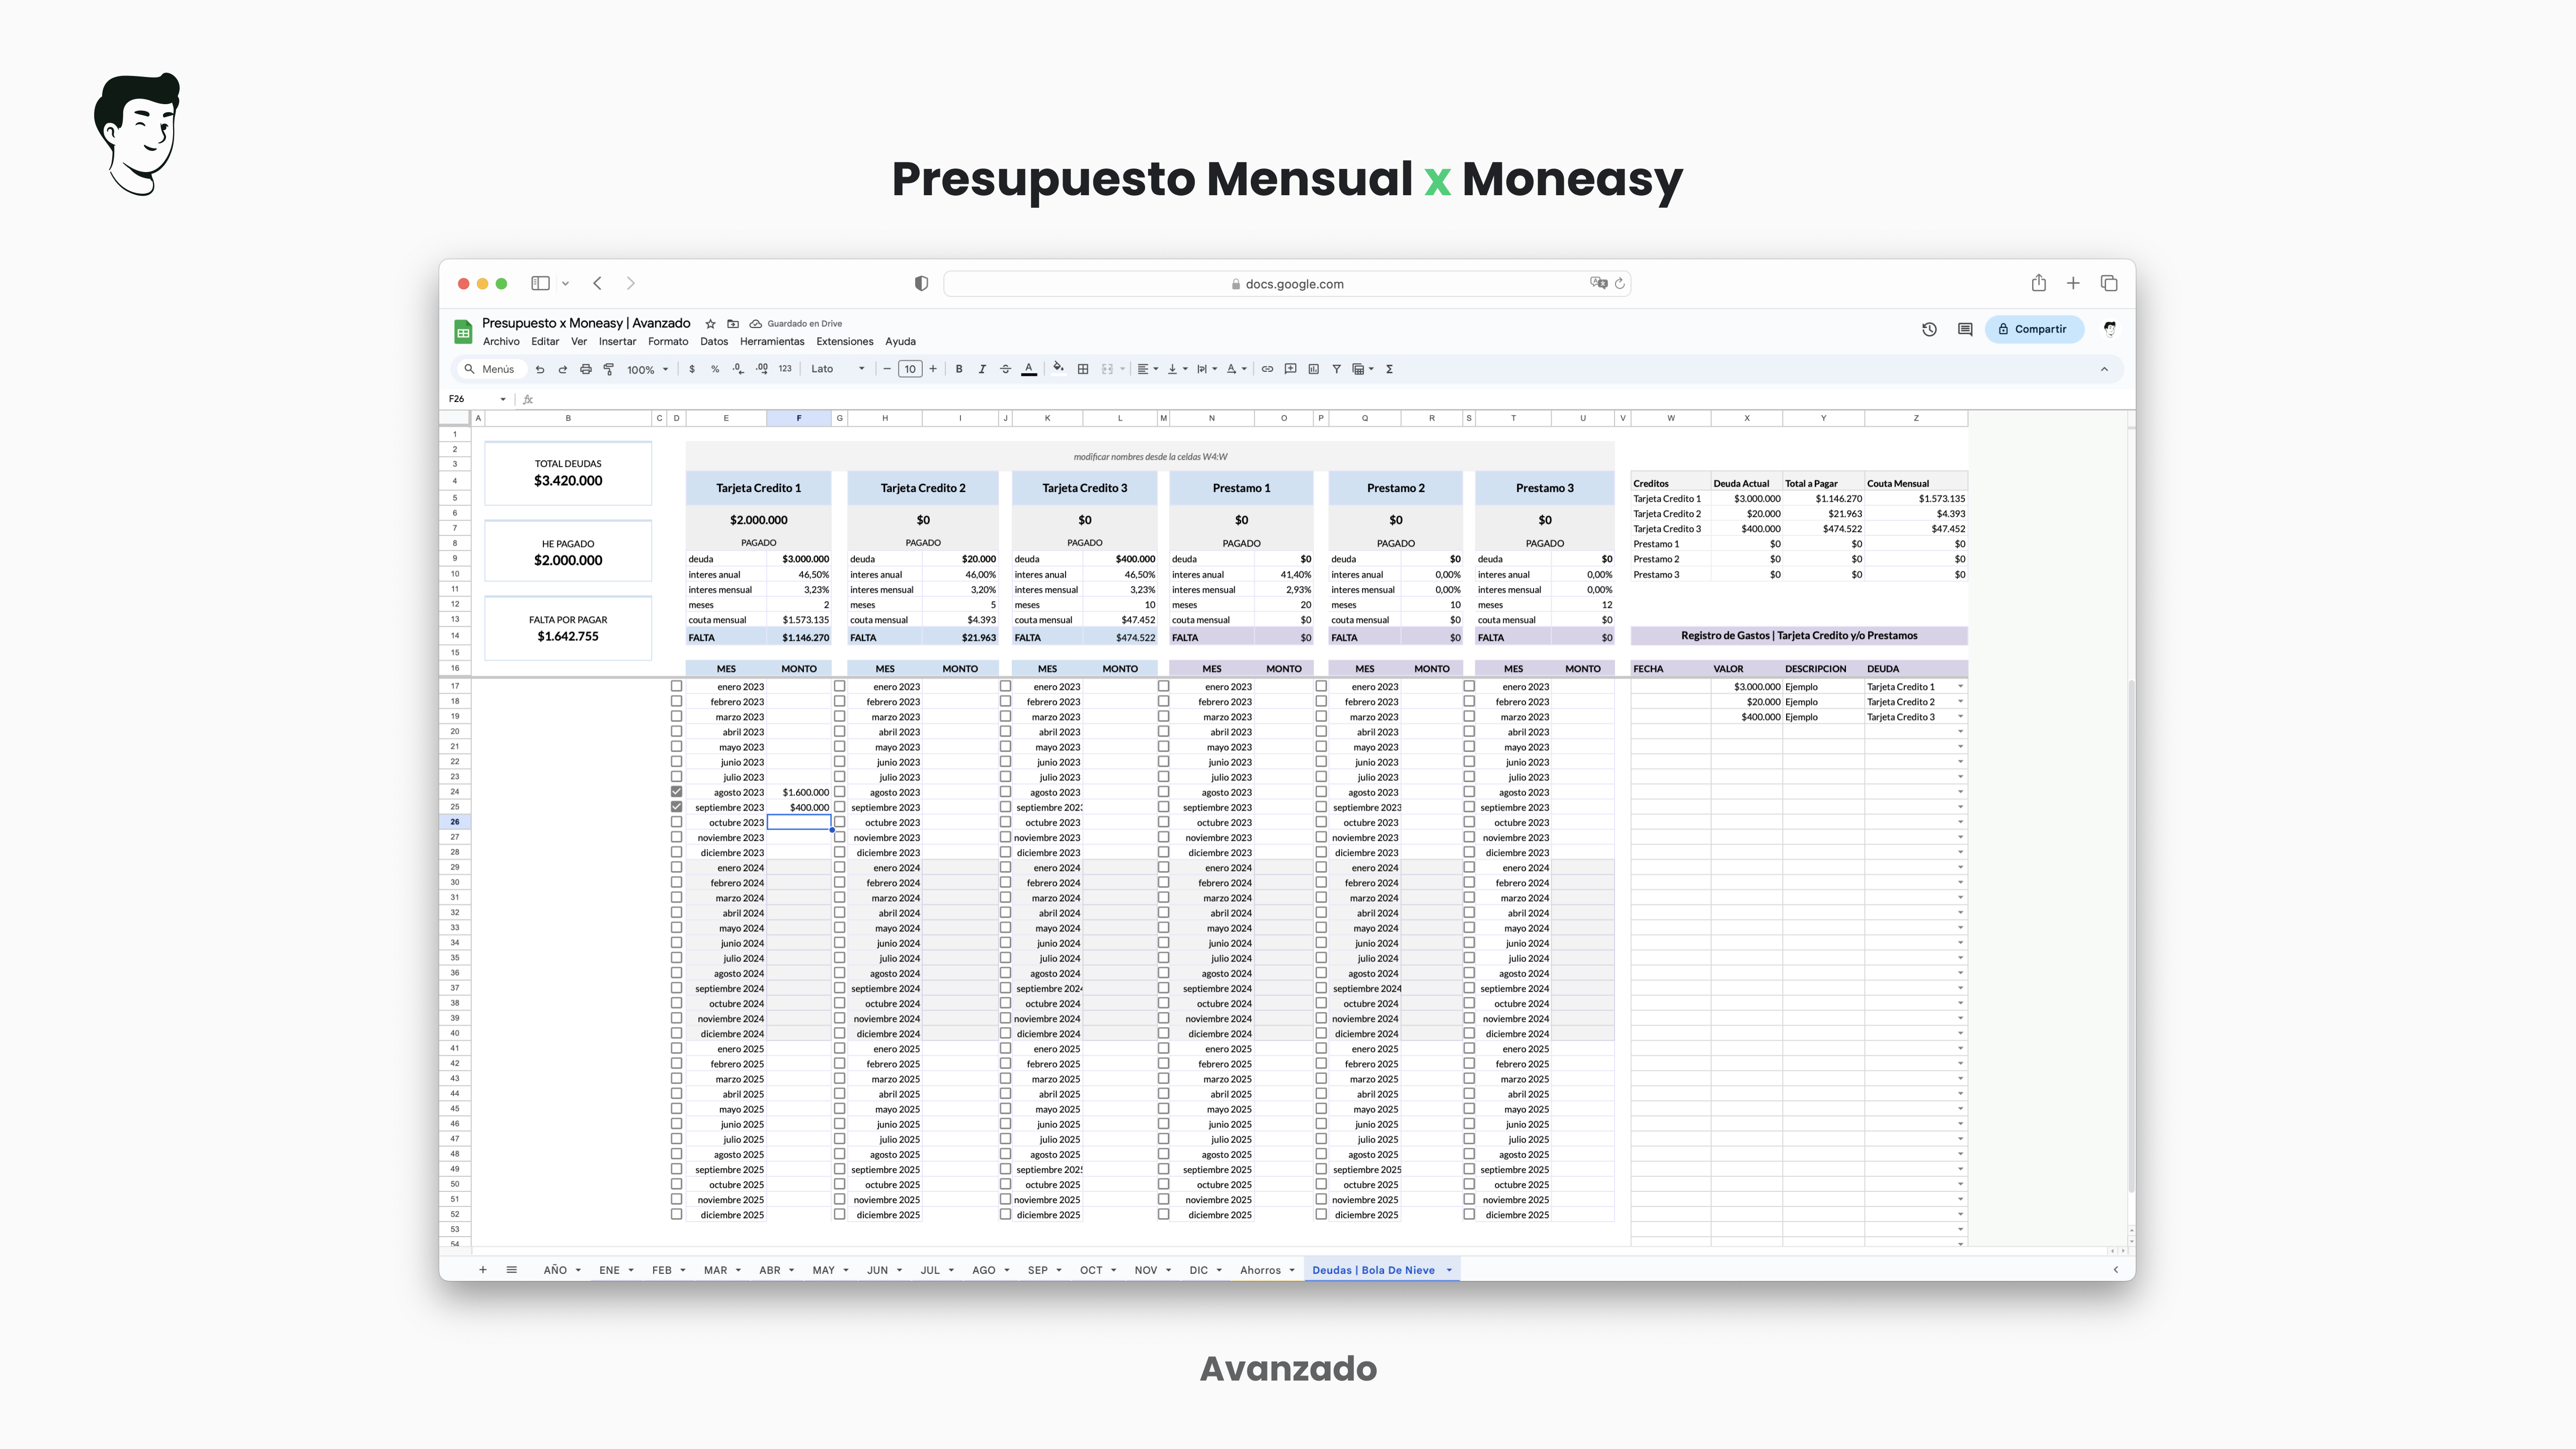Open the ENE sheet tab menu arrow
This screenshot has height=1449, width=2576.
[x=631, y=1270]
